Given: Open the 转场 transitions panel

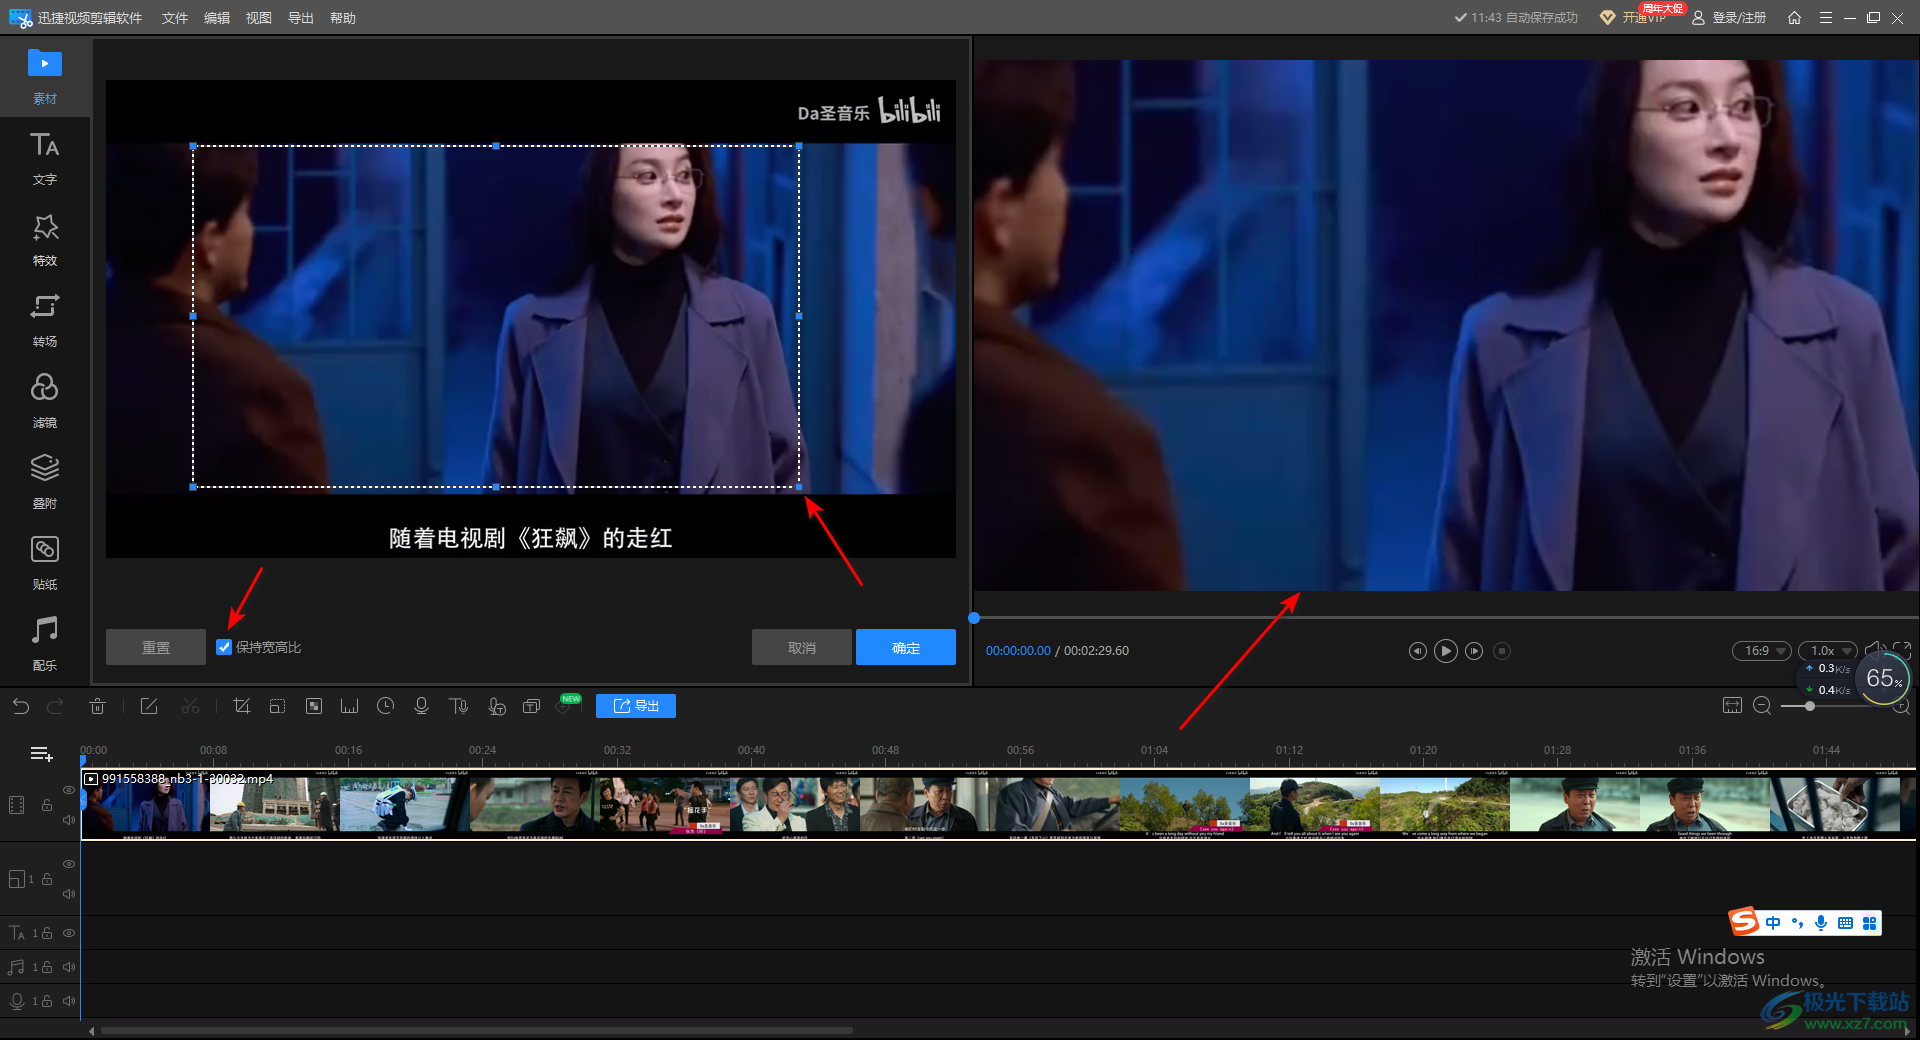Looking at the screenshot, I should click(45, 320).
